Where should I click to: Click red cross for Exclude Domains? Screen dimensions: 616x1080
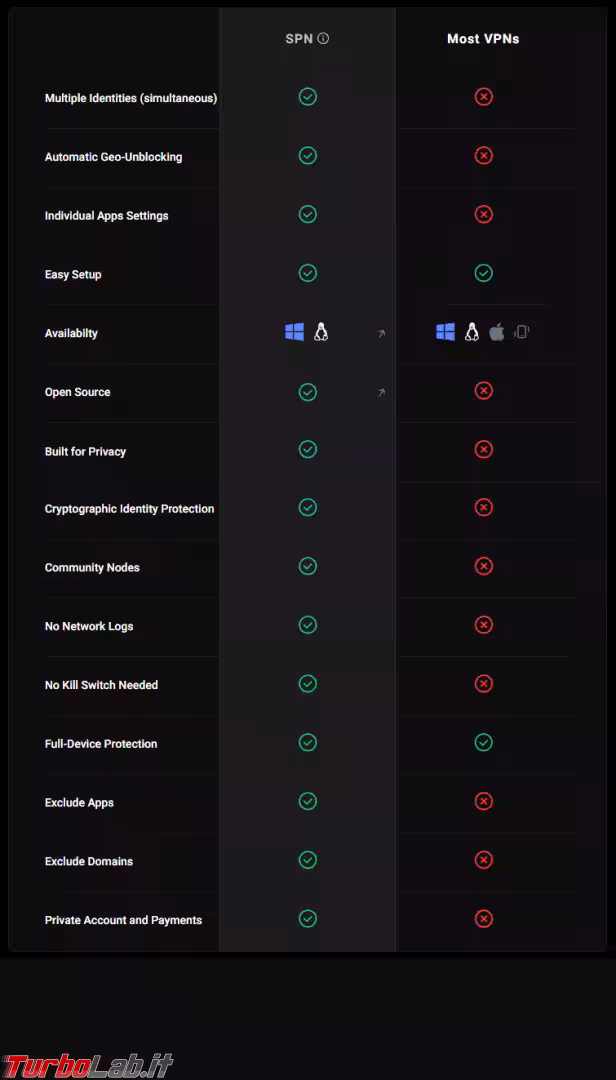484,860
